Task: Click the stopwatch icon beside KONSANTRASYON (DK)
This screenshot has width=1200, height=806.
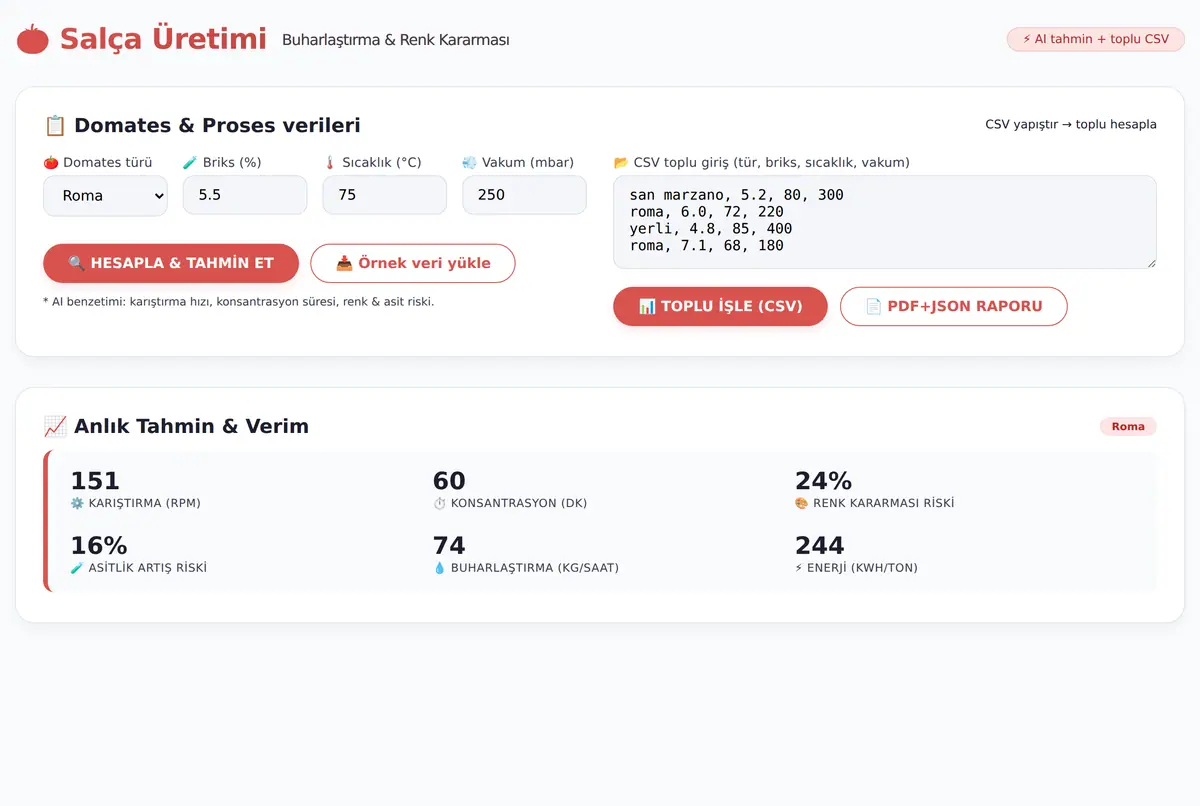Action: (439, 503)
